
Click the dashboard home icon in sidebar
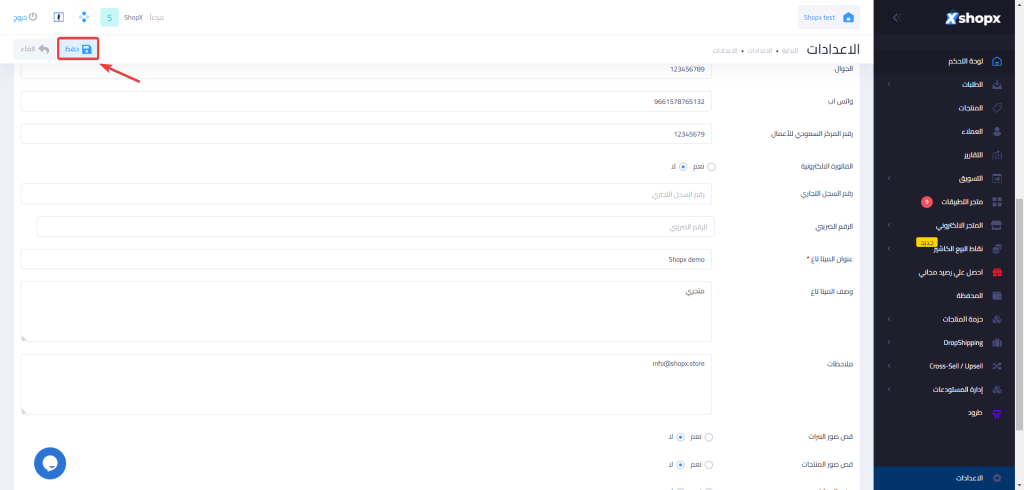tap(996, 62)
